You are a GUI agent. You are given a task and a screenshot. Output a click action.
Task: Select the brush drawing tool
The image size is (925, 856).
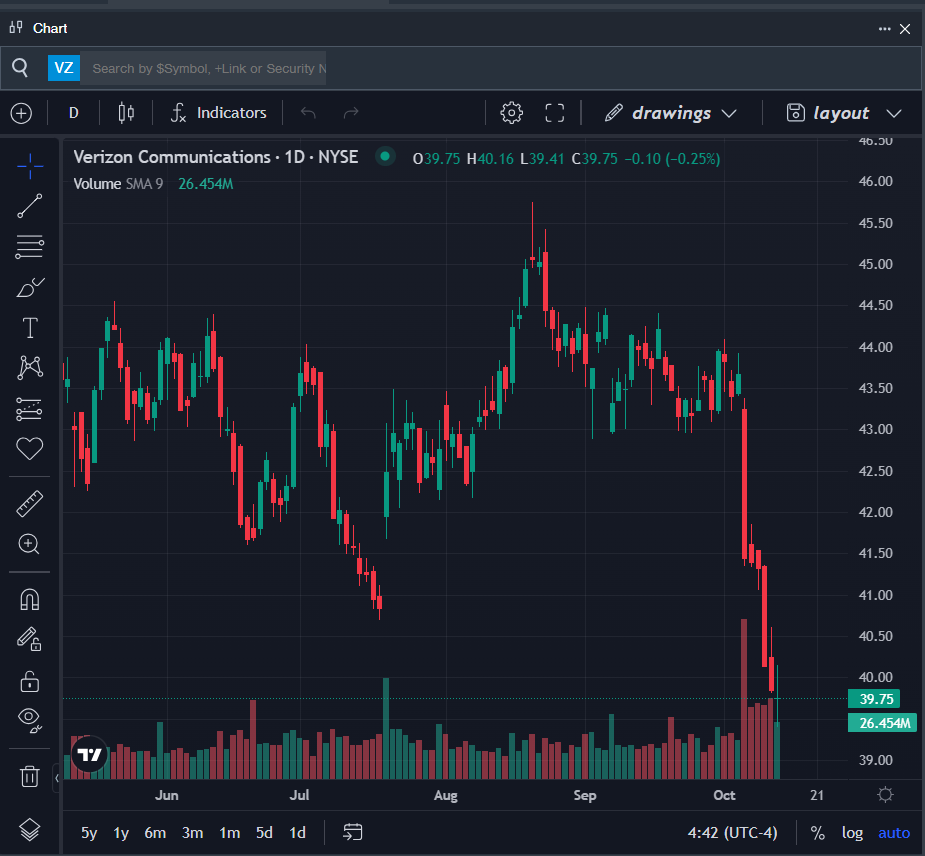pos(30,287)
